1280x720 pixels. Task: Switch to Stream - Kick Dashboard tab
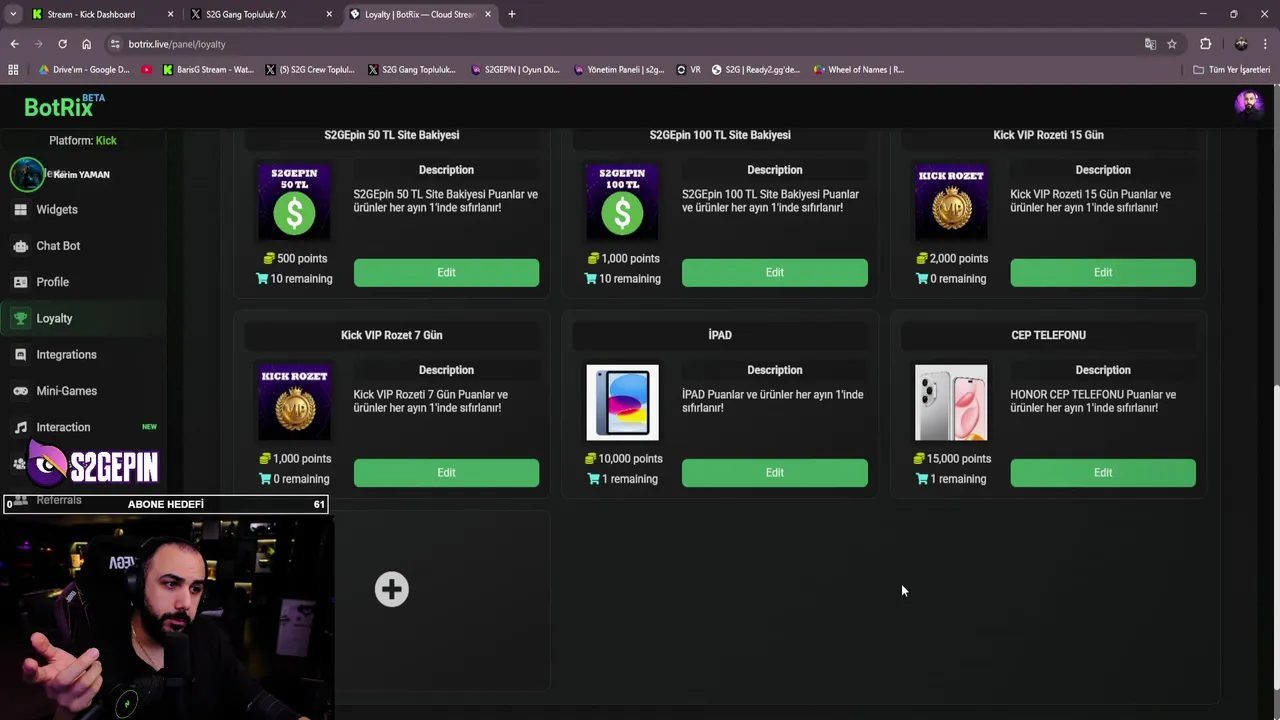93,14
